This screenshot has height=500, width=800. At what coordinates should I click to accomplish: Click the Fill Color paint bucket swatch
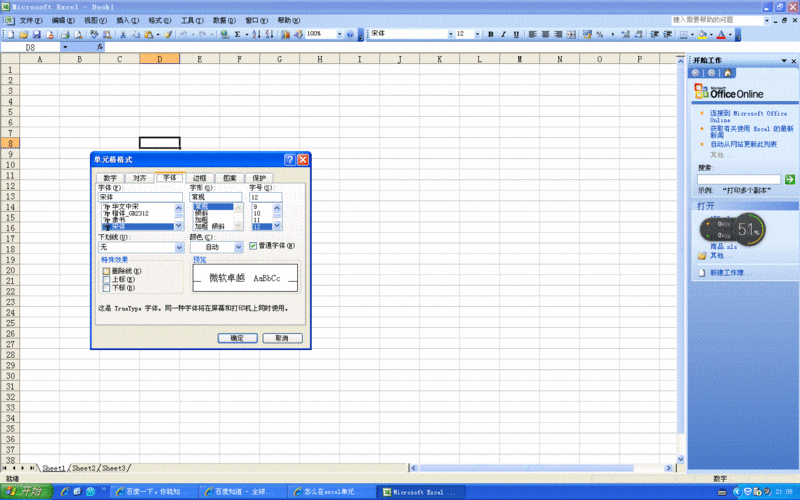(x=702, y=34)
